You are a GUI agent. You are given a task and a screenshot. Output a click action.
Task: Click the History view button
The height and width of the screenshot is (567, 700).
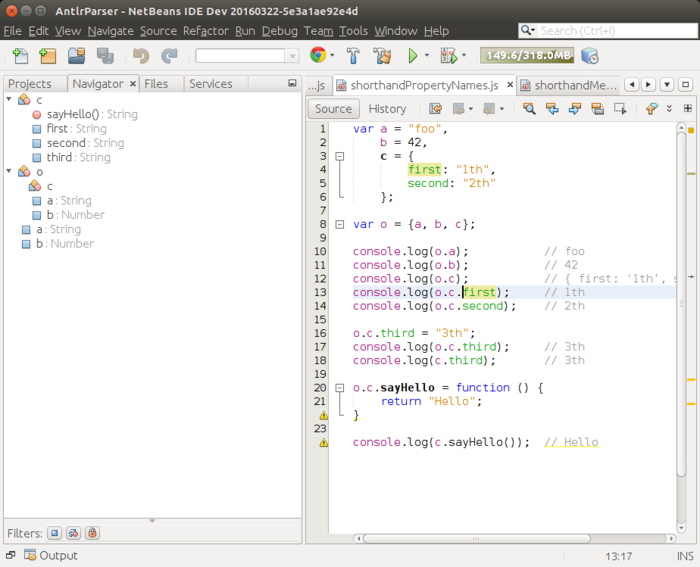387,109
